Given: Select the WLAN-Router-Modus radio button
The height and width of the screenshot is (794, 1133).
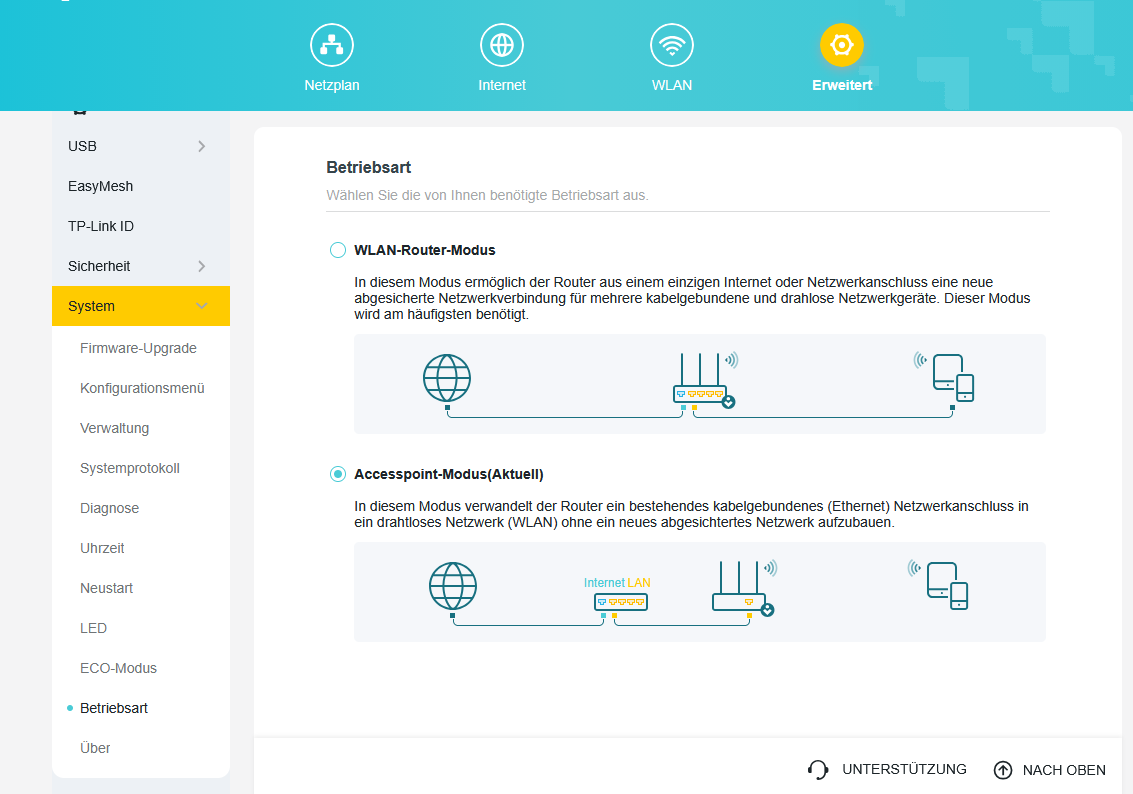Looking at the screenshot, I should [337, 250].
